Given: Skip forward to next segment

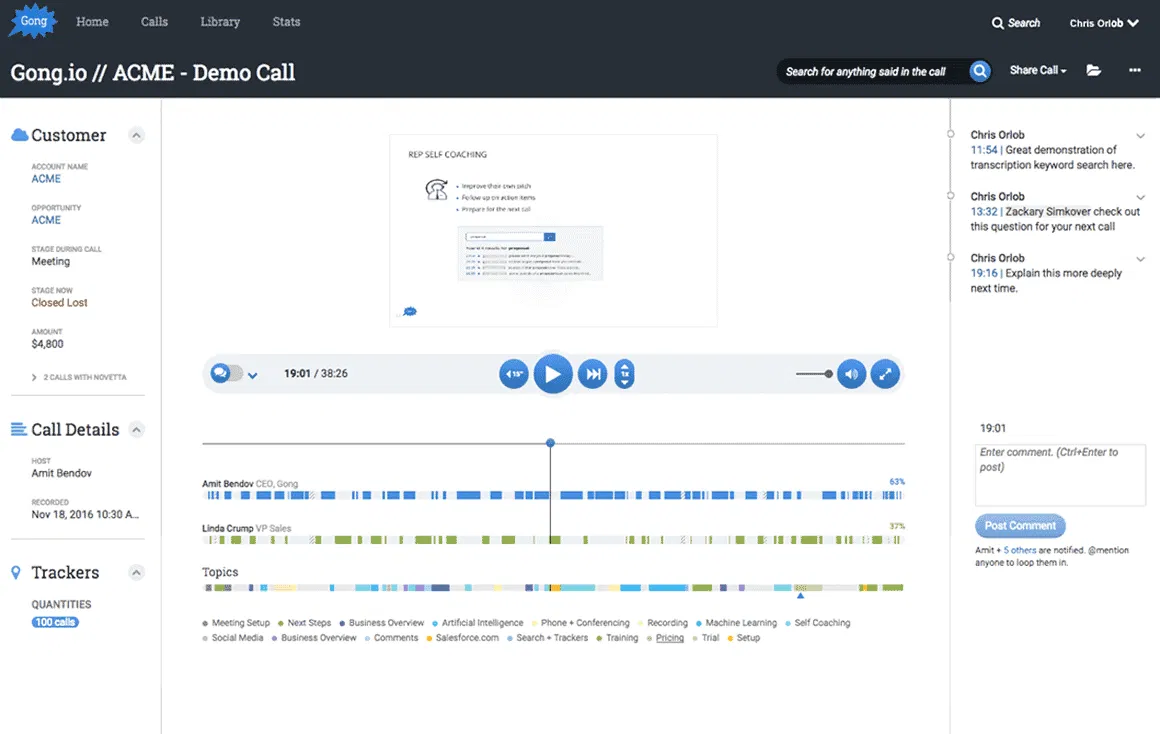Looking at the screenshot, I should 593,374.
